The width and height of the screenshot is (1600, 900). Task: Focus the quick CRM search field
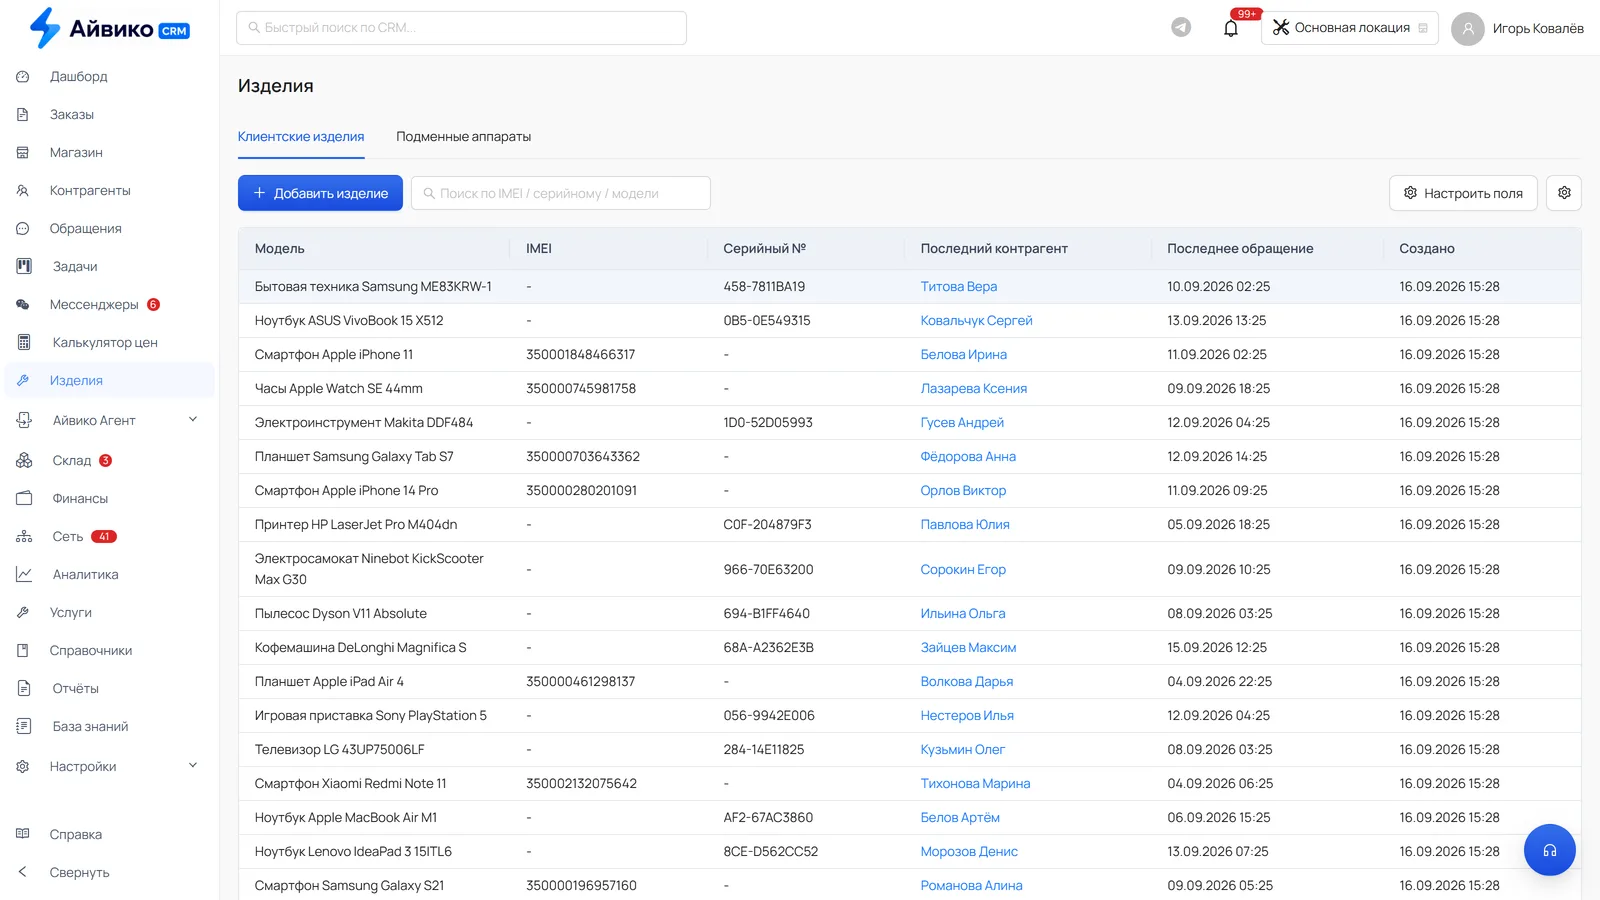pos(461,28)
